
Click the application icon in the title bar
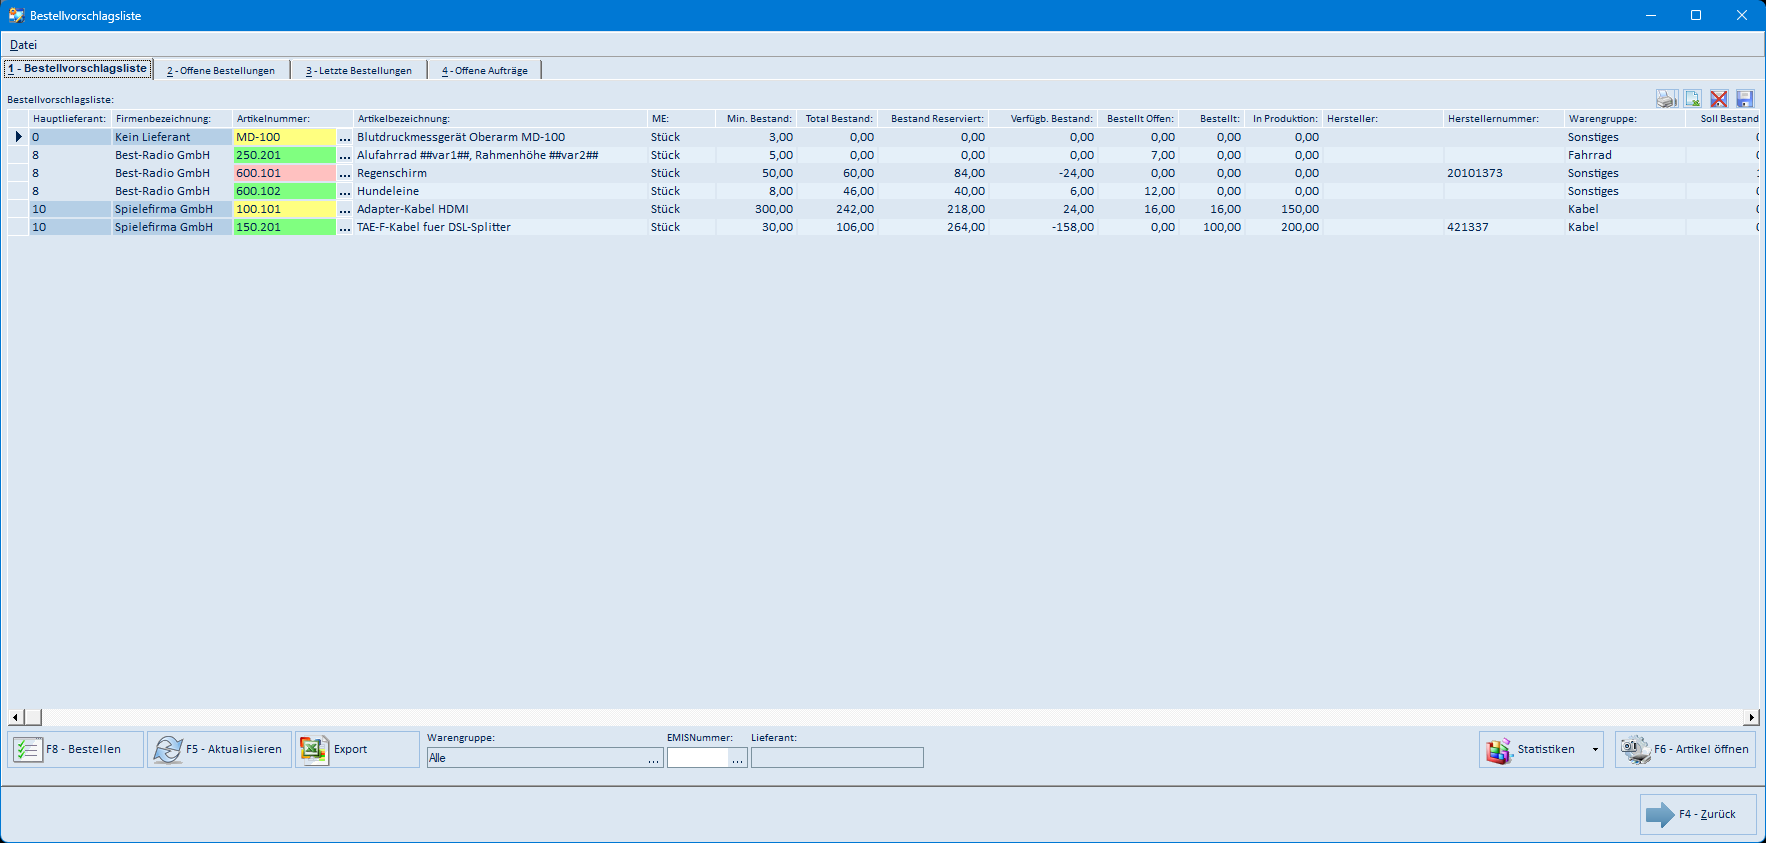[16, 15]
